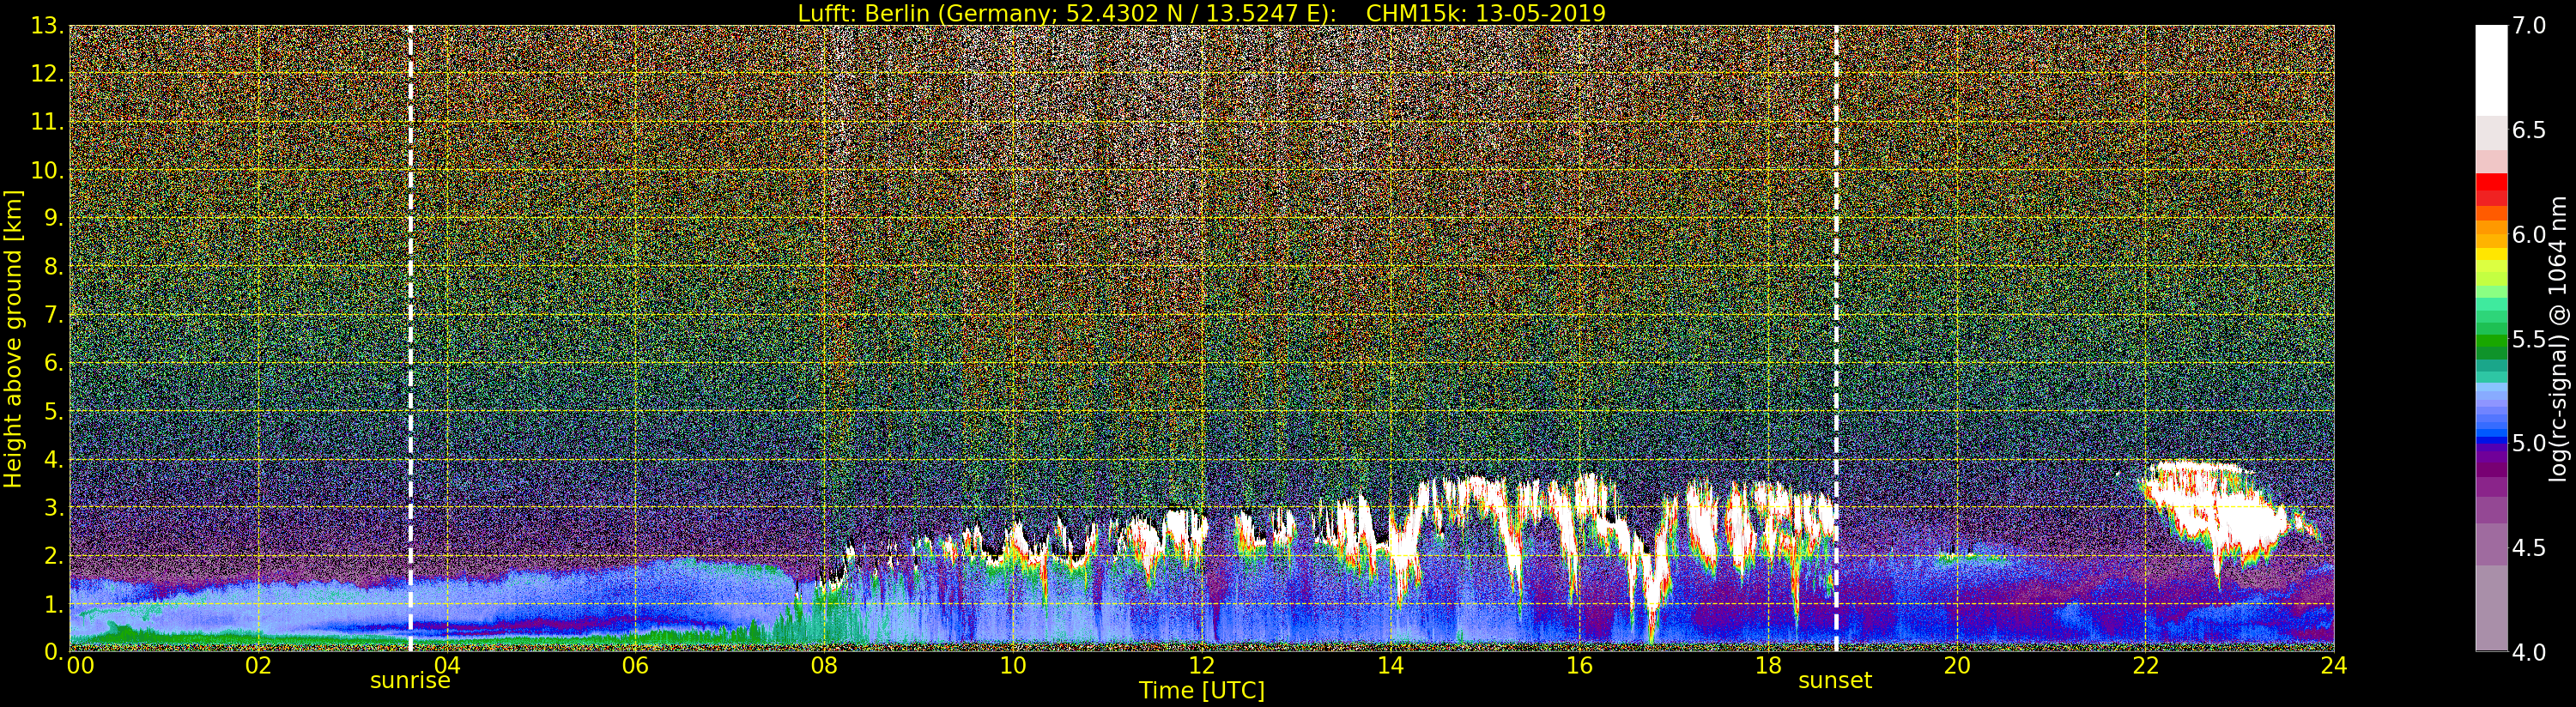Click the 06 tick on the time axis
The height and width of the screenshot is (707, 2576).
(x=635, y=666)
